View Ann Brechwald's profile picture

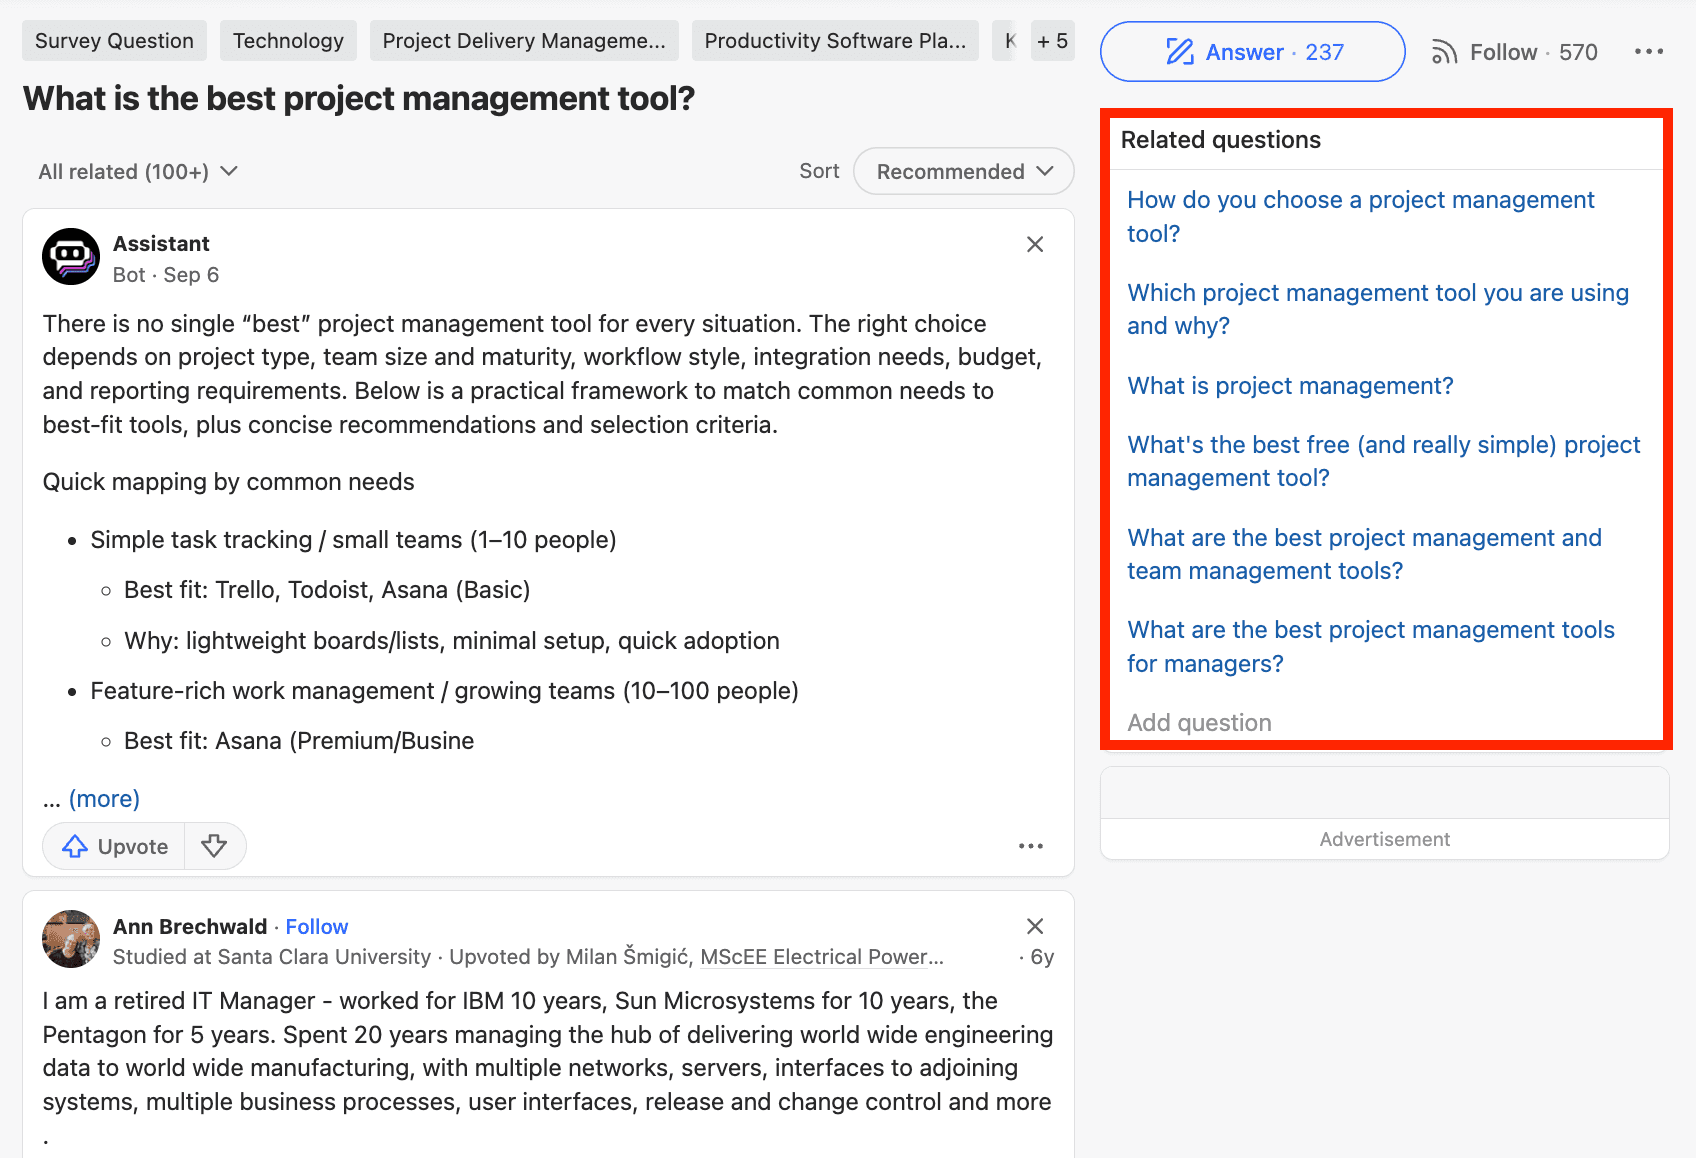tap(71, 939)
